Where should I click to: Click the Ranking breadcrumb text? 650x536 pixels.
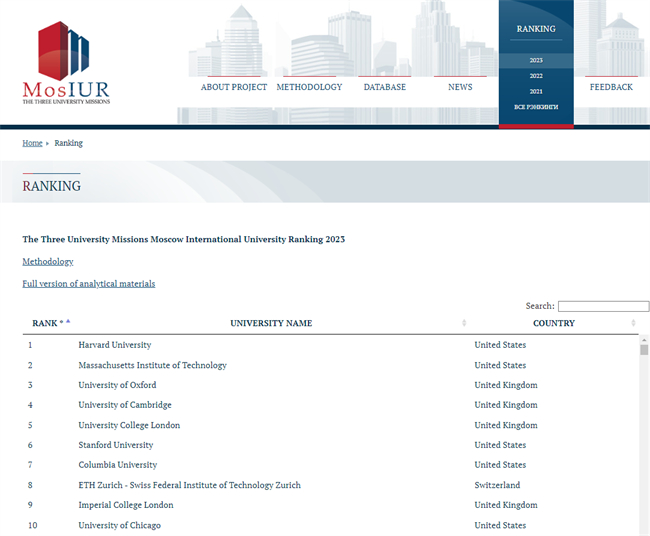point(68,143)
